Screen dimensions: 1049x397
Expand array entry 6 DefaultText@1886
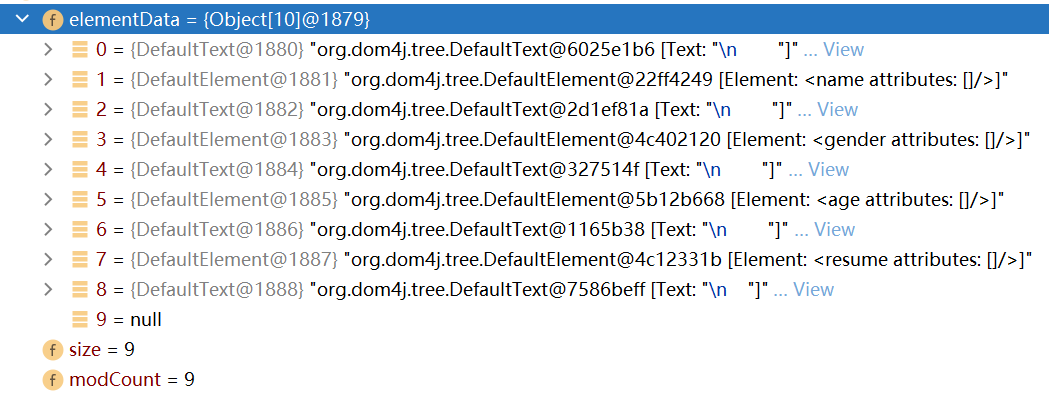point(47,230)
